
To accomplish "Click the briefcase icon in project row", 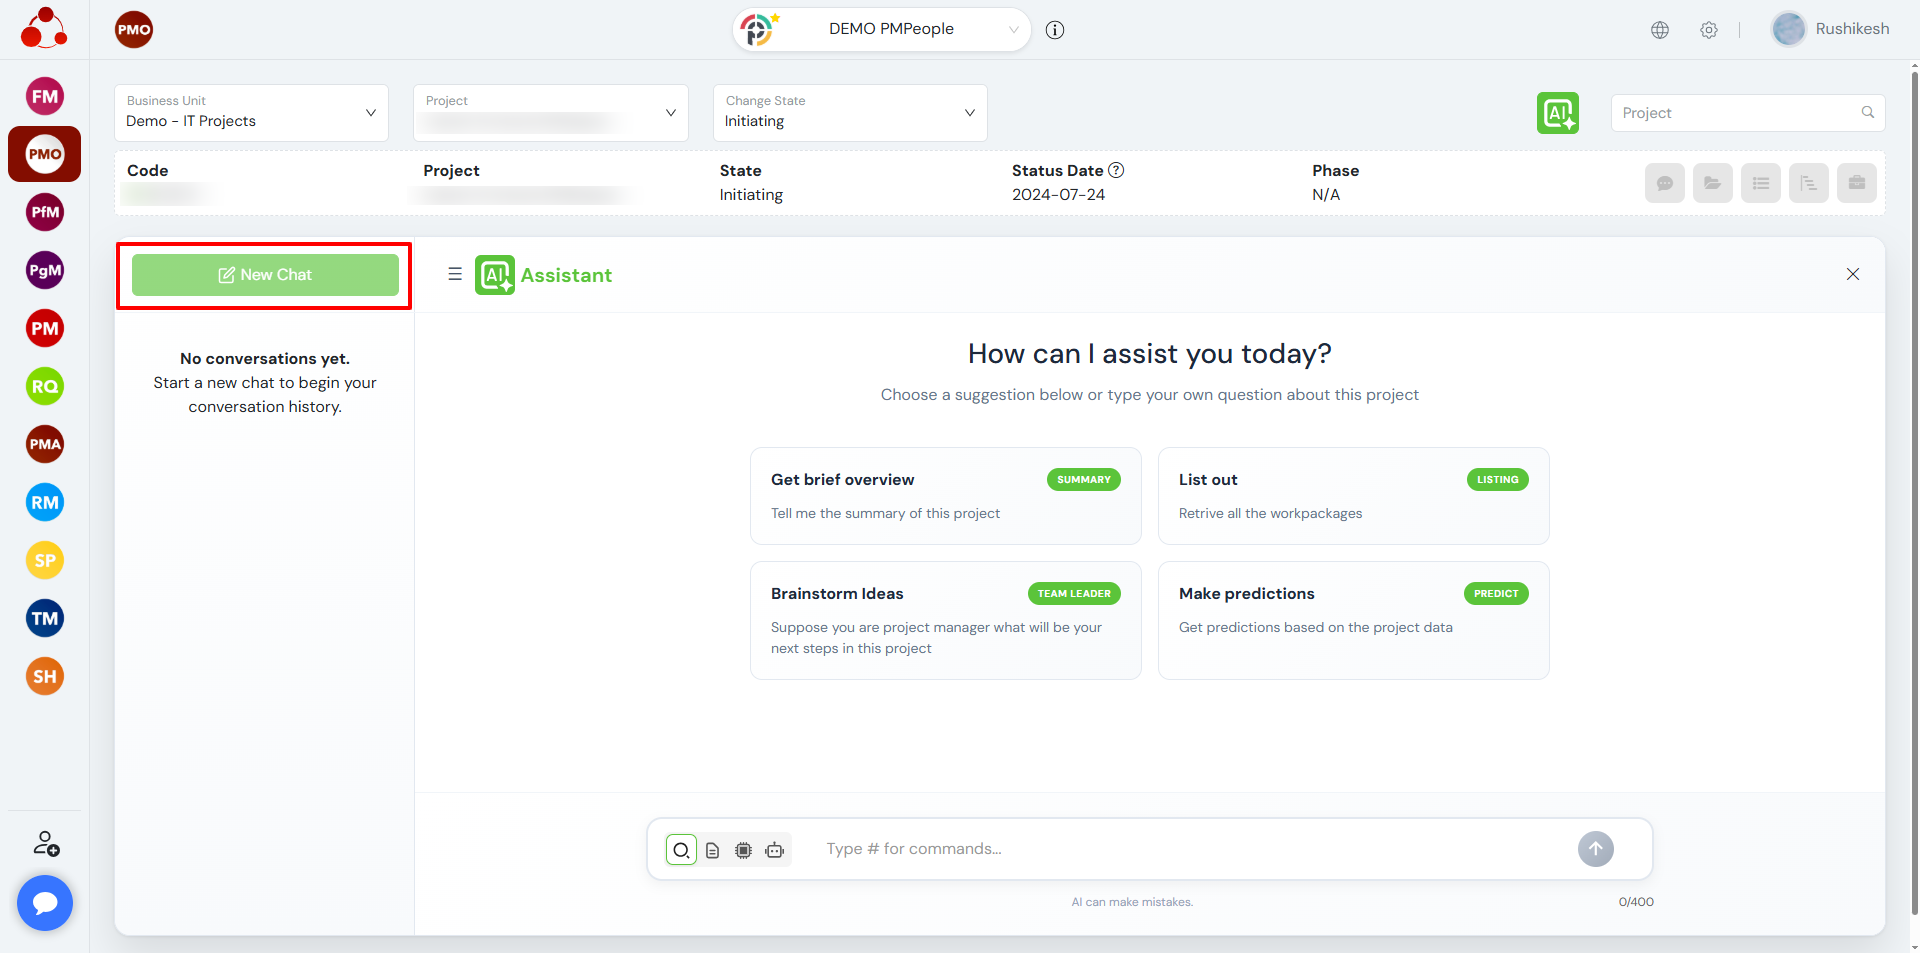I will point(1856,183).
